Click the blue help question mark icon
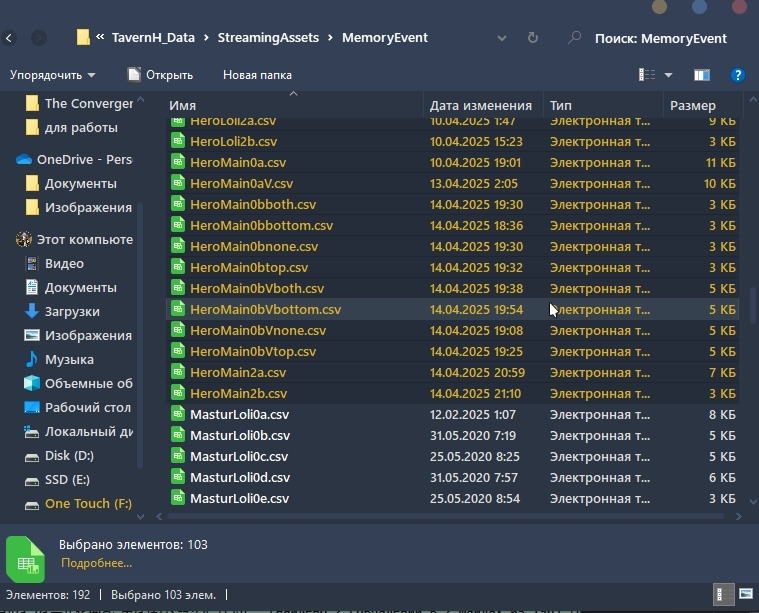The image size is (759, 613). (737, 75)
